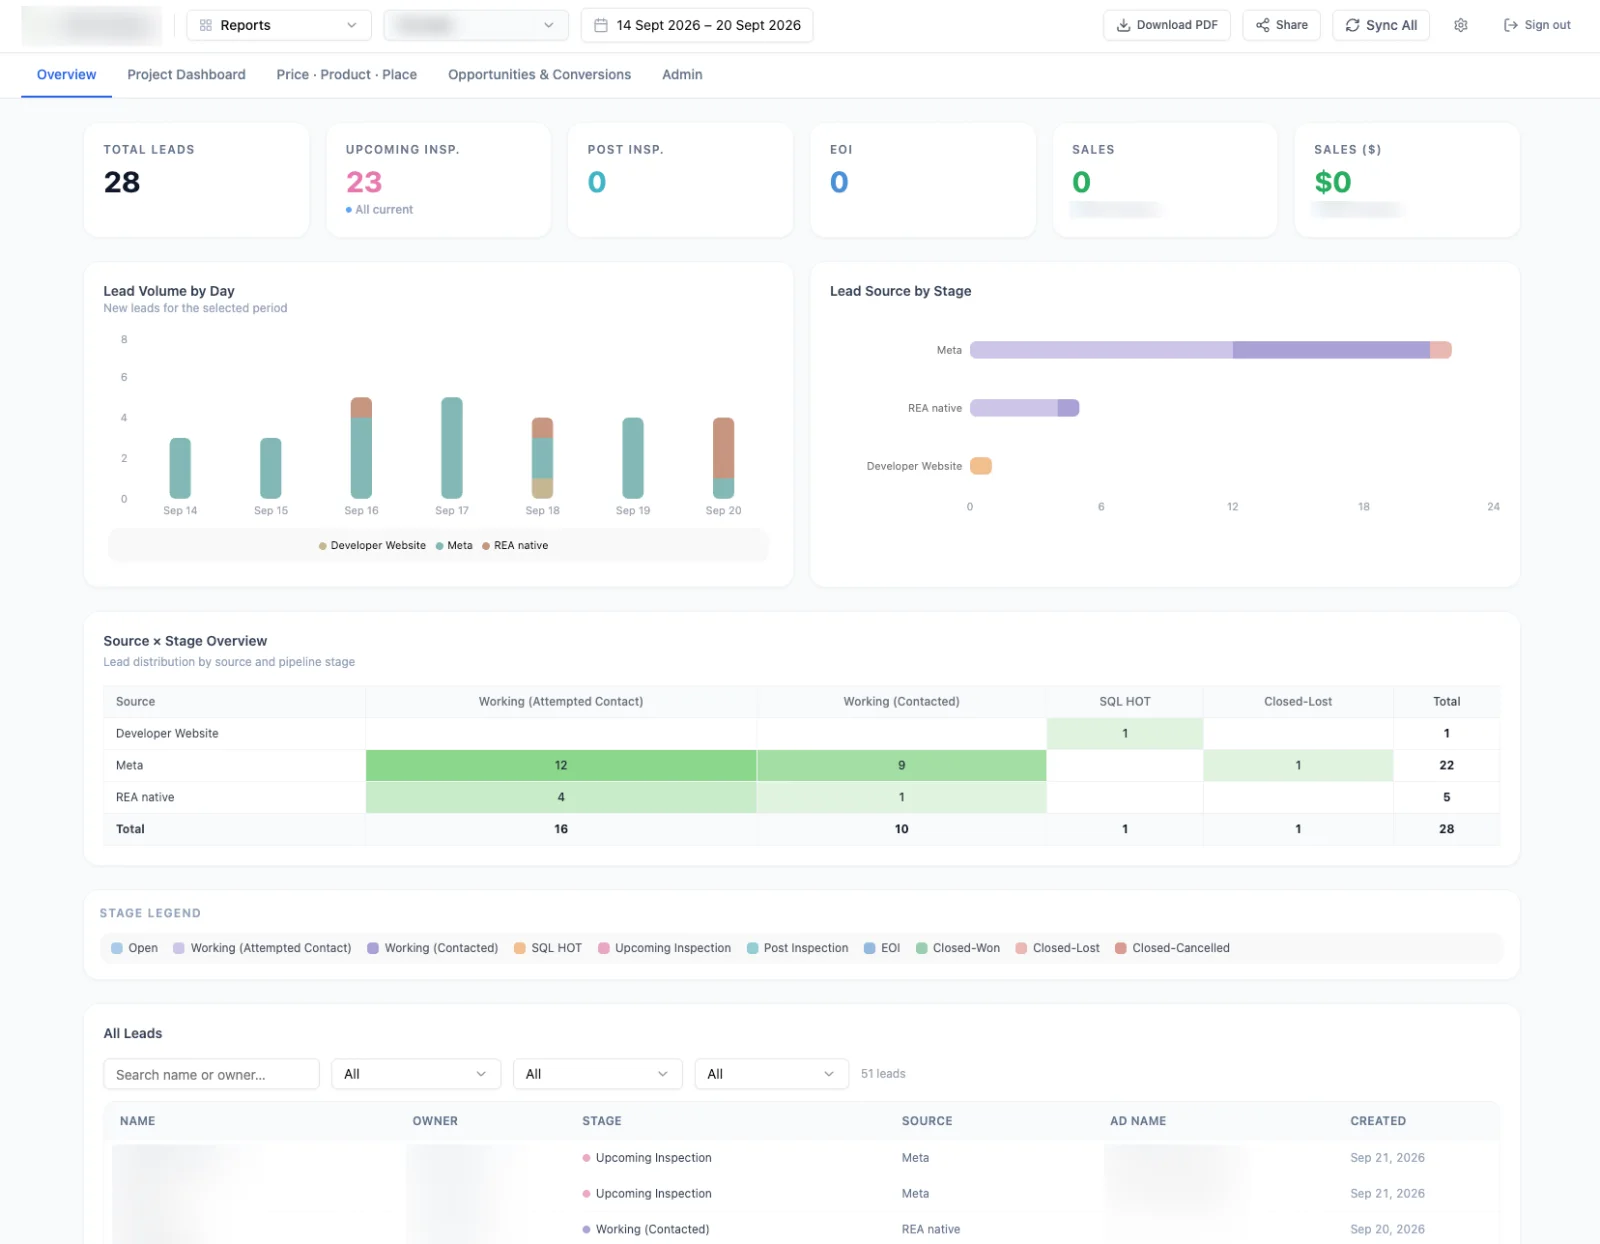Click the Sep 20, 2026 created date
This screenshot has height=1244, width=1600.
coord(1387,1229)
